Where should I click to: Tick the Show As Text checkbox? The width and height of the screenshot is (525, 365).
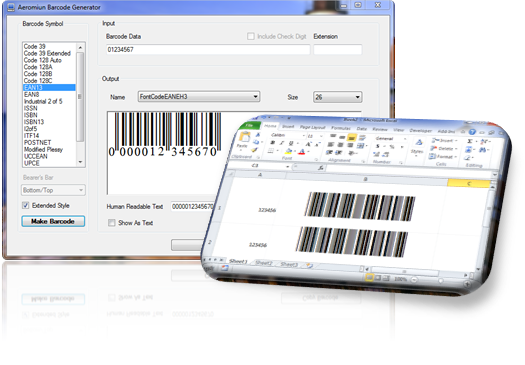point(111,223)
